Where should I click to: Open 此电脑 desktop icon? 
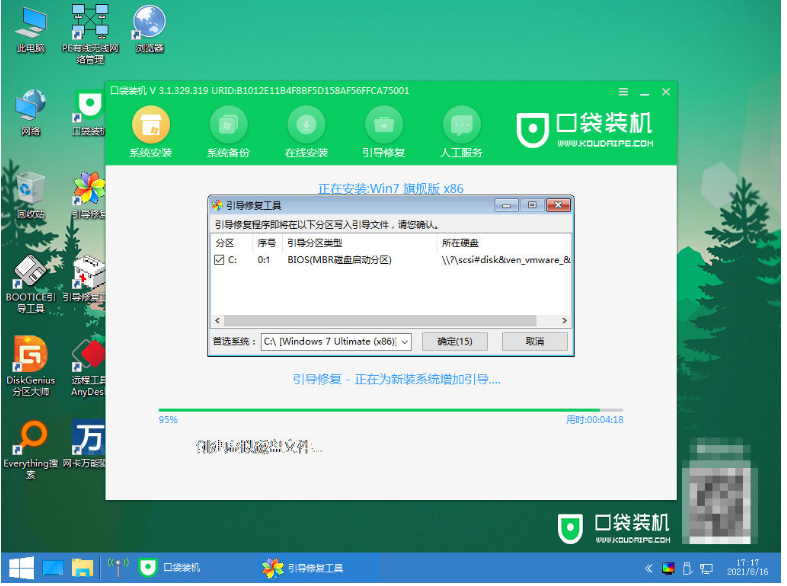tap(31, 31)
